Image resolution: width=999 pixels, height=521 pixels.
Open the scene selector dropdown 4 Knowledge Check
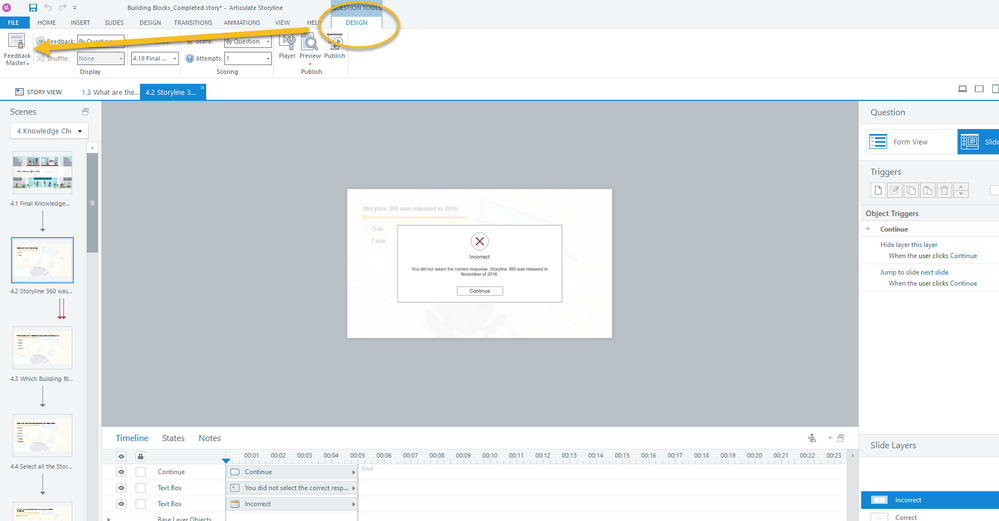coord(49,131)
